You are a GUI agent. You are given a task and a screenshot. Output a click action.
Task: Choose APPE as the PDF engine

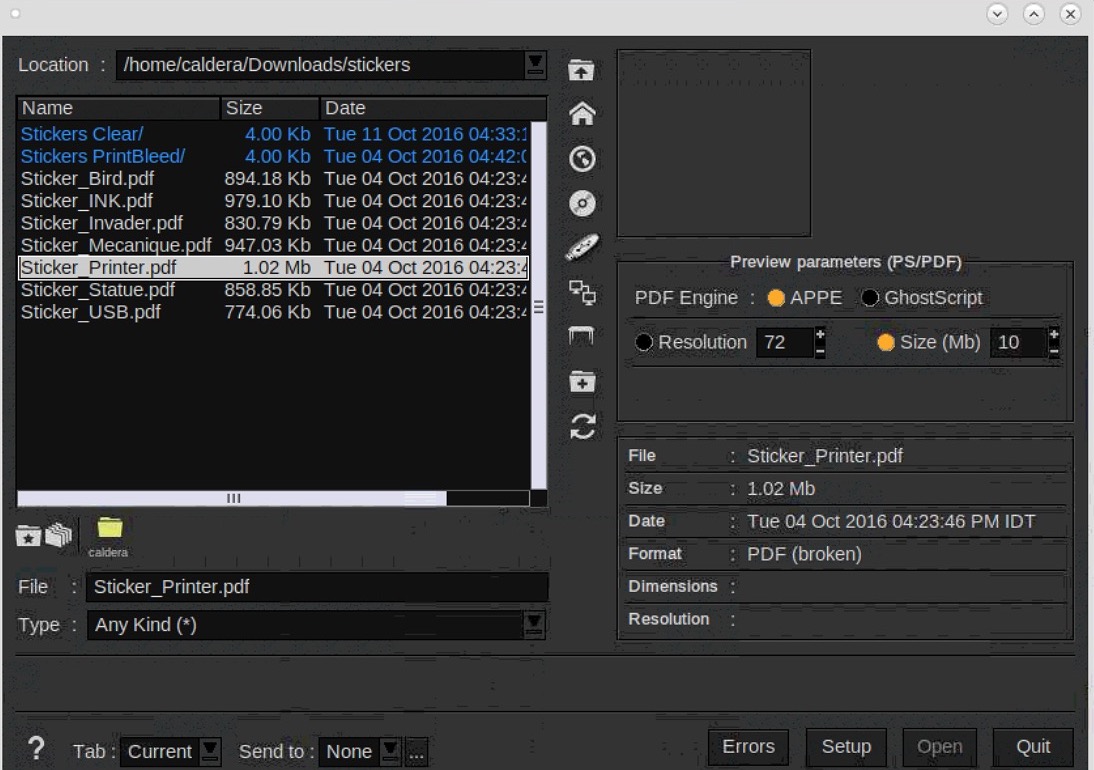click(776, 298)
